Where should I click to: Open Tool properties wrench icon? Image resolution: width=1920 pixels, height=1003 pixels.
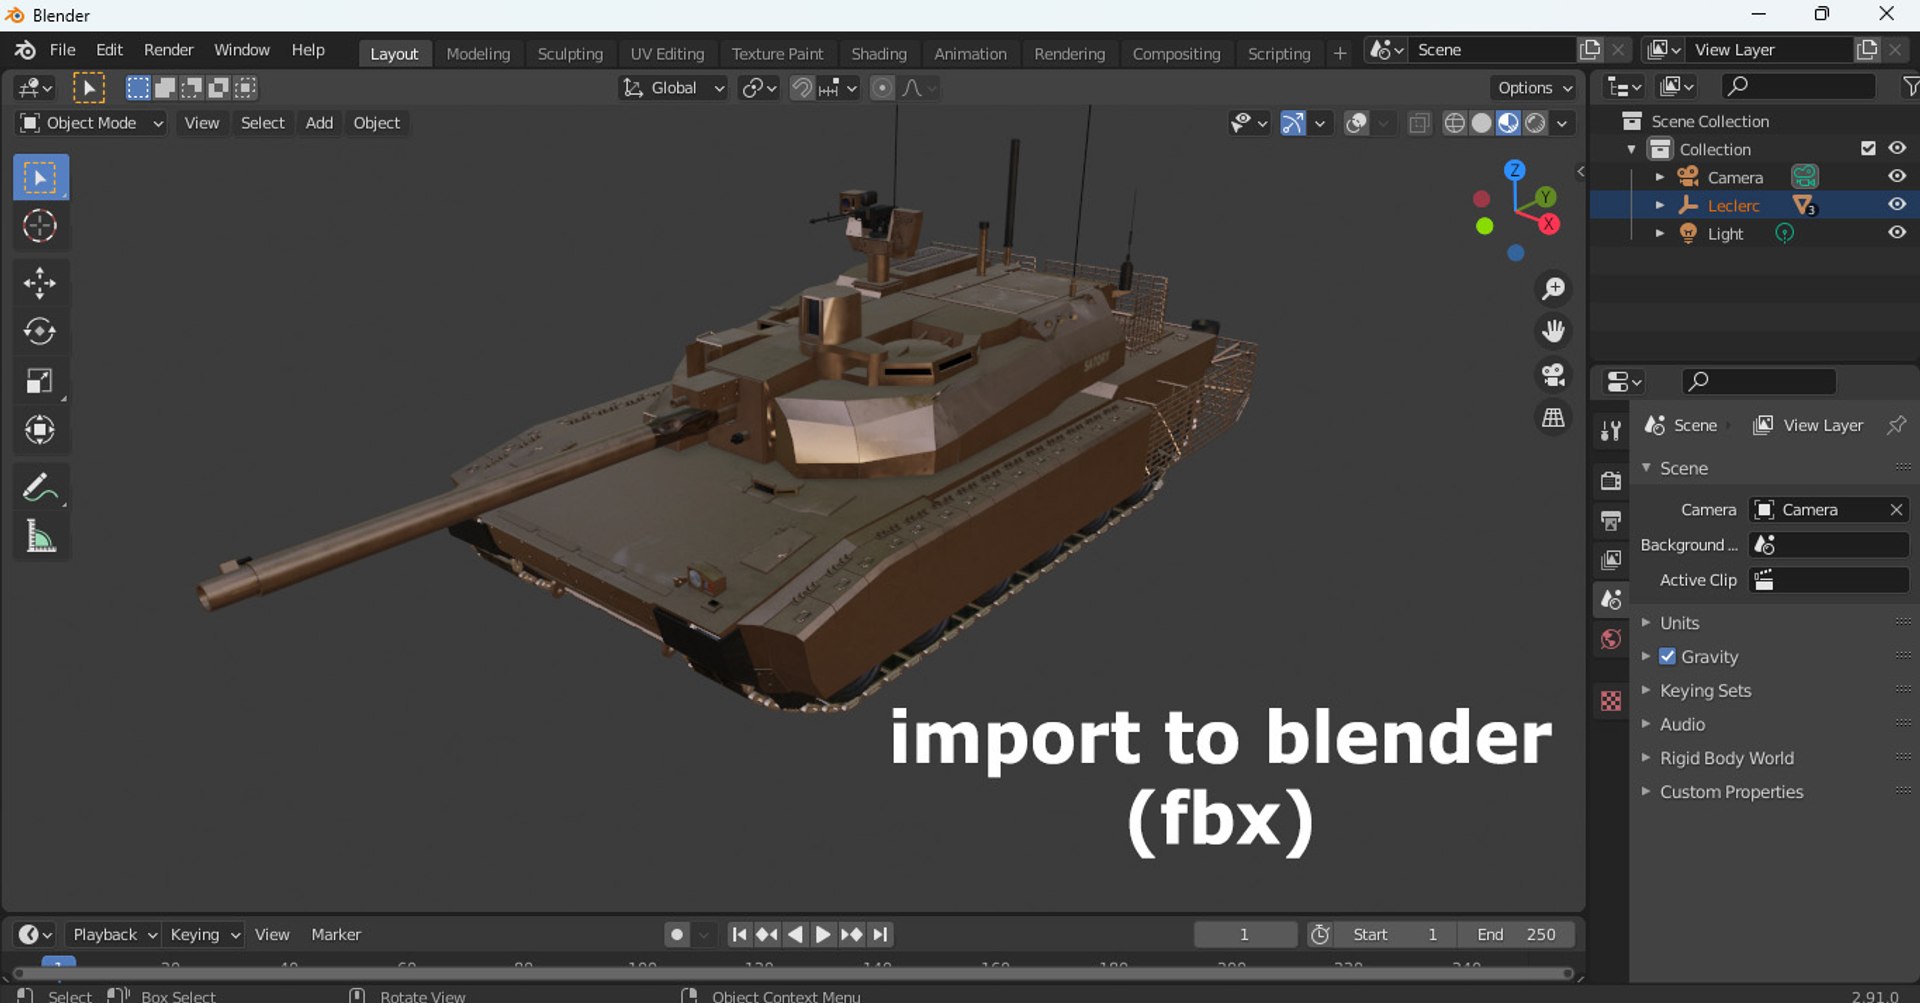(1610, 431)
